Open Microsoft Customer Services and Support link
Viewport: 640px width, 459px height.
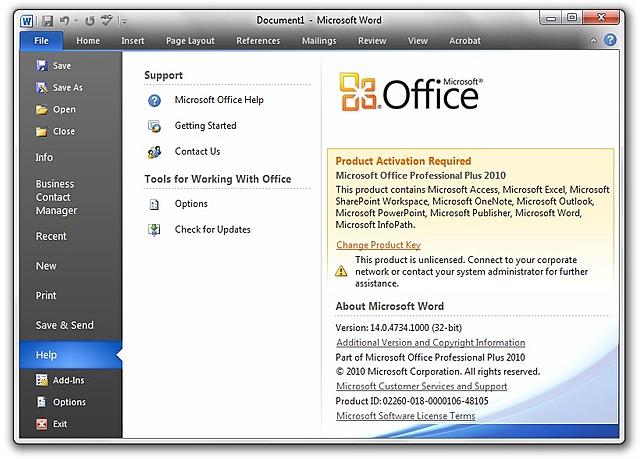pos(422,386)
